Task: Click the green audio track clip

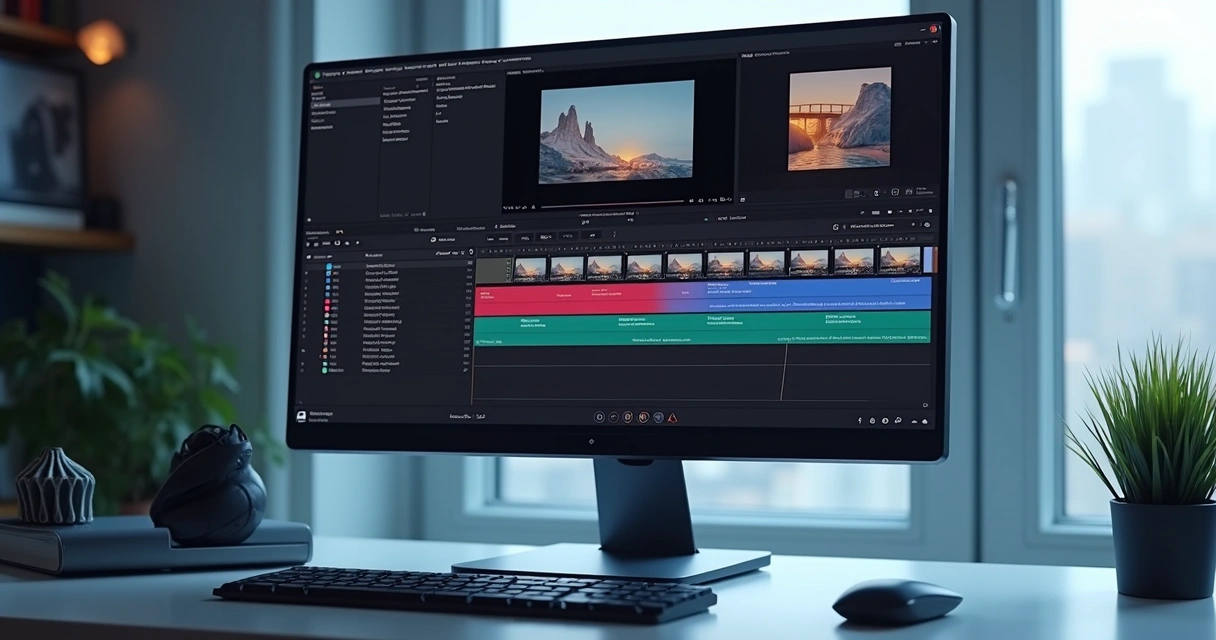Action: (700, 328)
